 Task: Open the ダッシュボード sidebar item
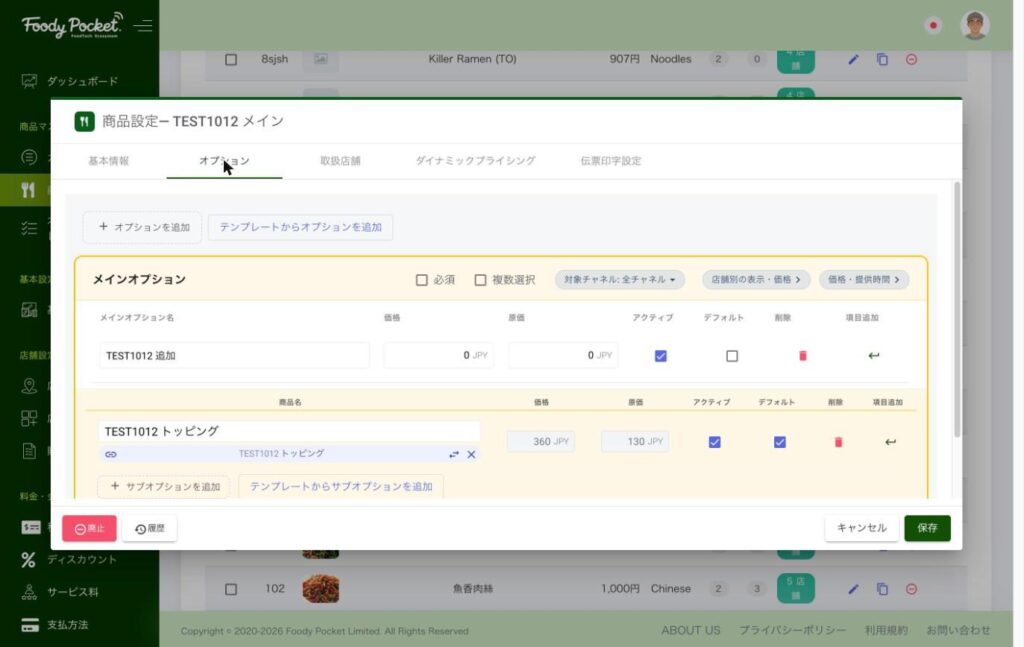point(69,82)
